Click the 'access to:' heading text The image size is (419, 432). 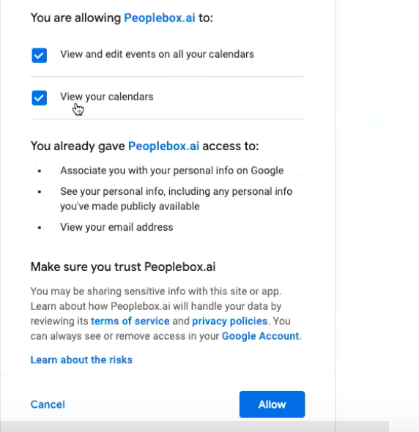click(231, 146)
